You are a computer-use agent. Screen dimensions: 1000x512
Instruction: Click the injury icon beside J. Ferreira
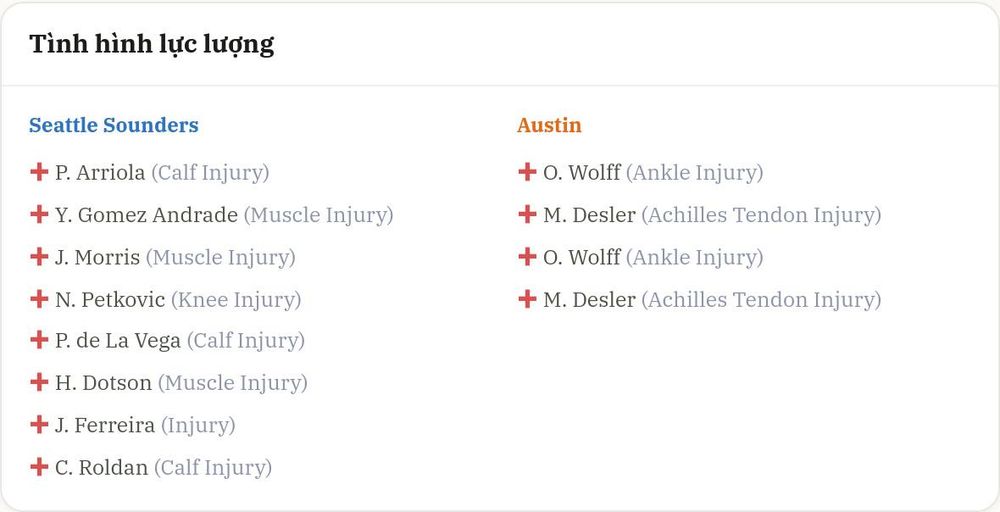39,425
